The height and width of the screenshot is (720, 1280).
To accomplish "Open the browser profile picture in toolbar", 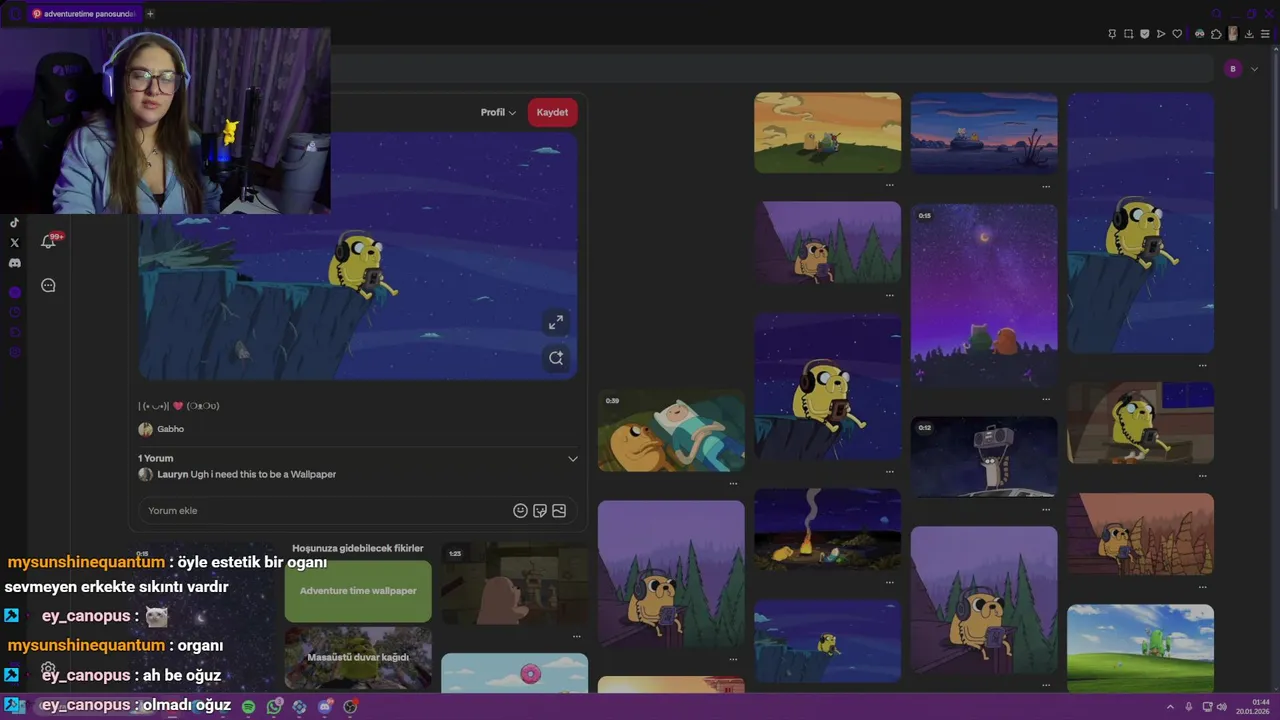I will pos(1233,34).
